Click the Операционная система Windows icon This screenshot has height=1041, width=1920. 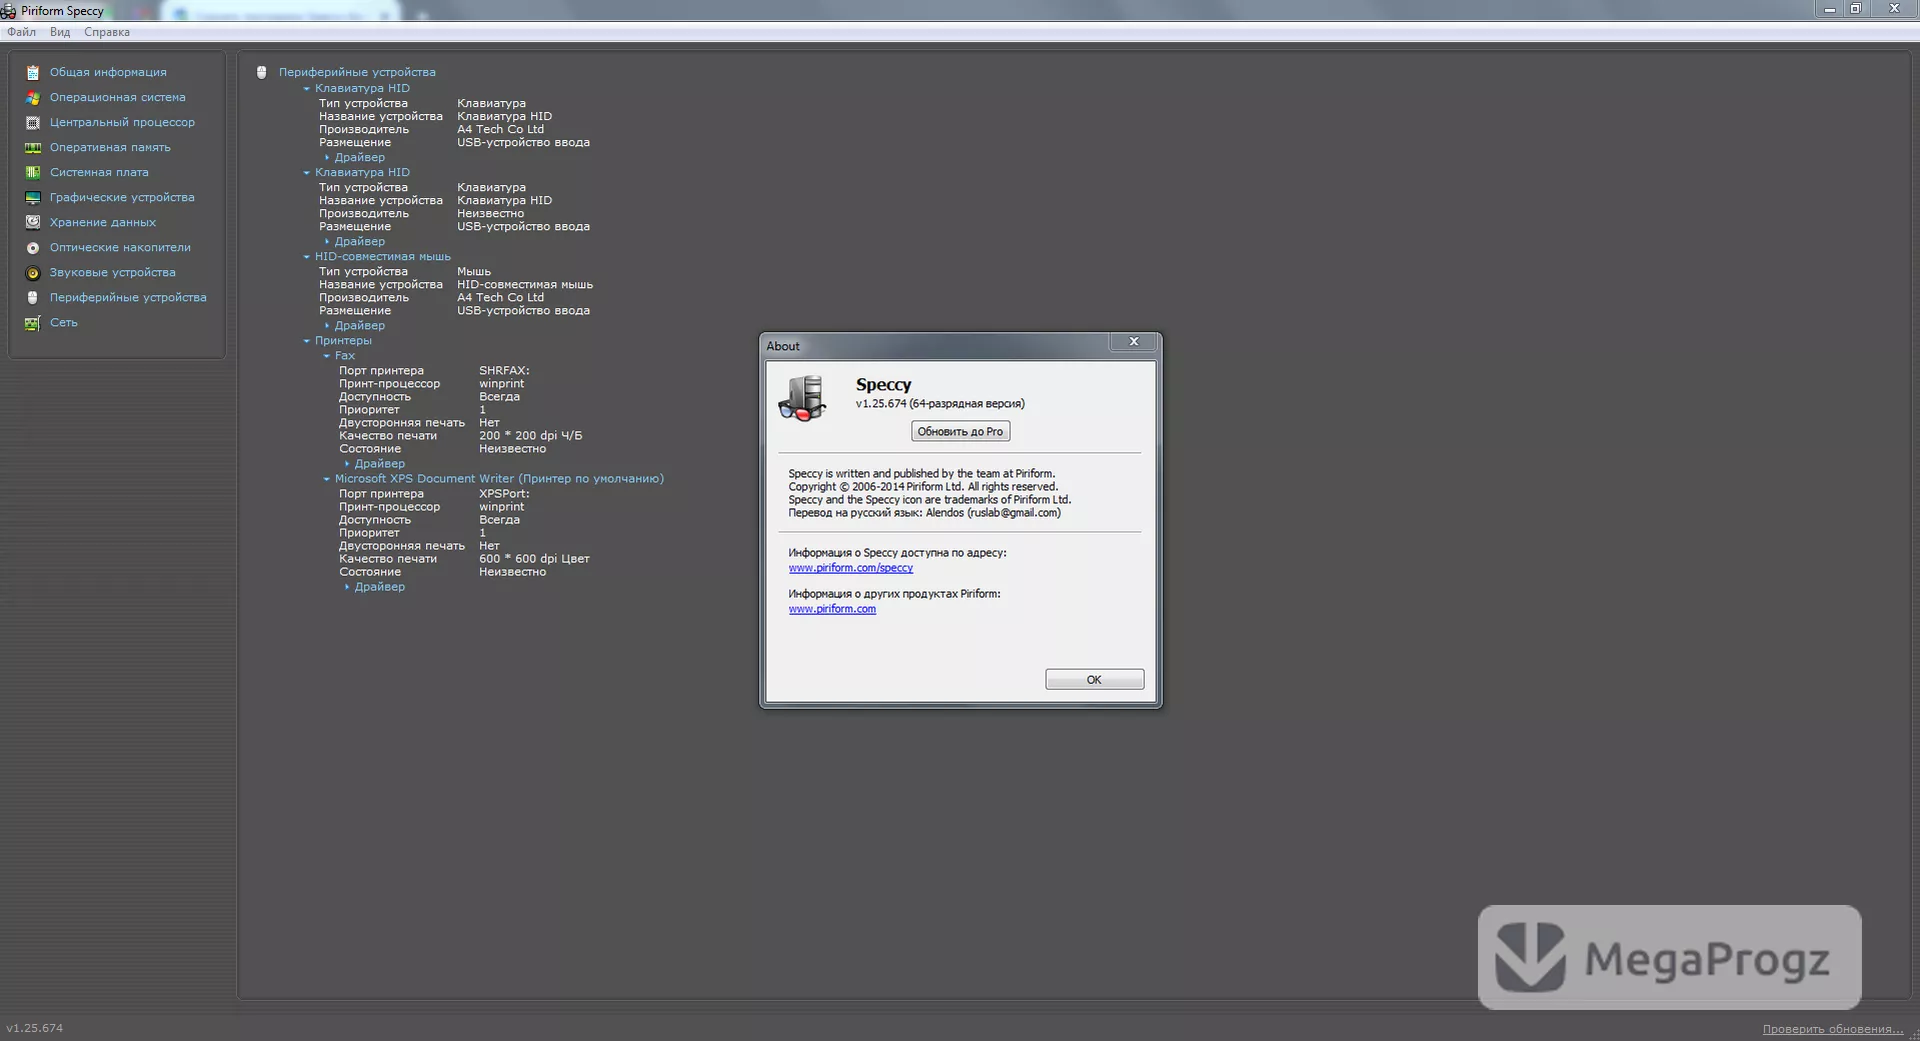click(x=33, y=97)
